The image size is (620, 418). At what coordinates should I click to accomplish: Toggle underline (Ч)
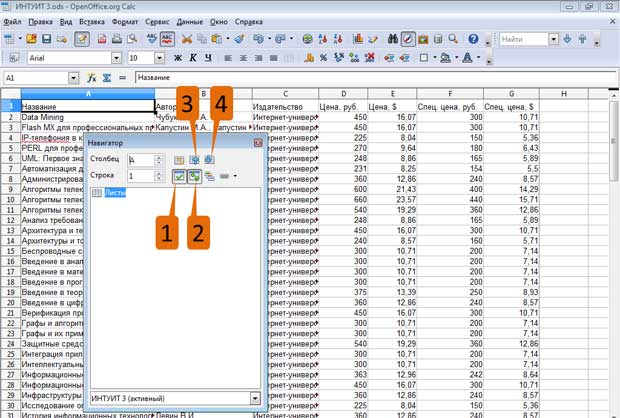coord(208,58)
